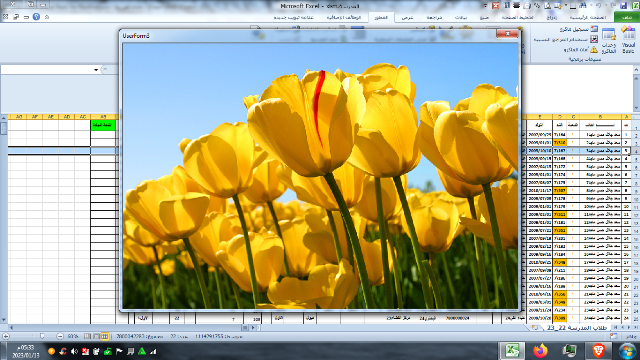This screenshot has width=640, height=360.
Task: Click the vertical scrollbar down arrow on the left
Action: click(4, 320)
